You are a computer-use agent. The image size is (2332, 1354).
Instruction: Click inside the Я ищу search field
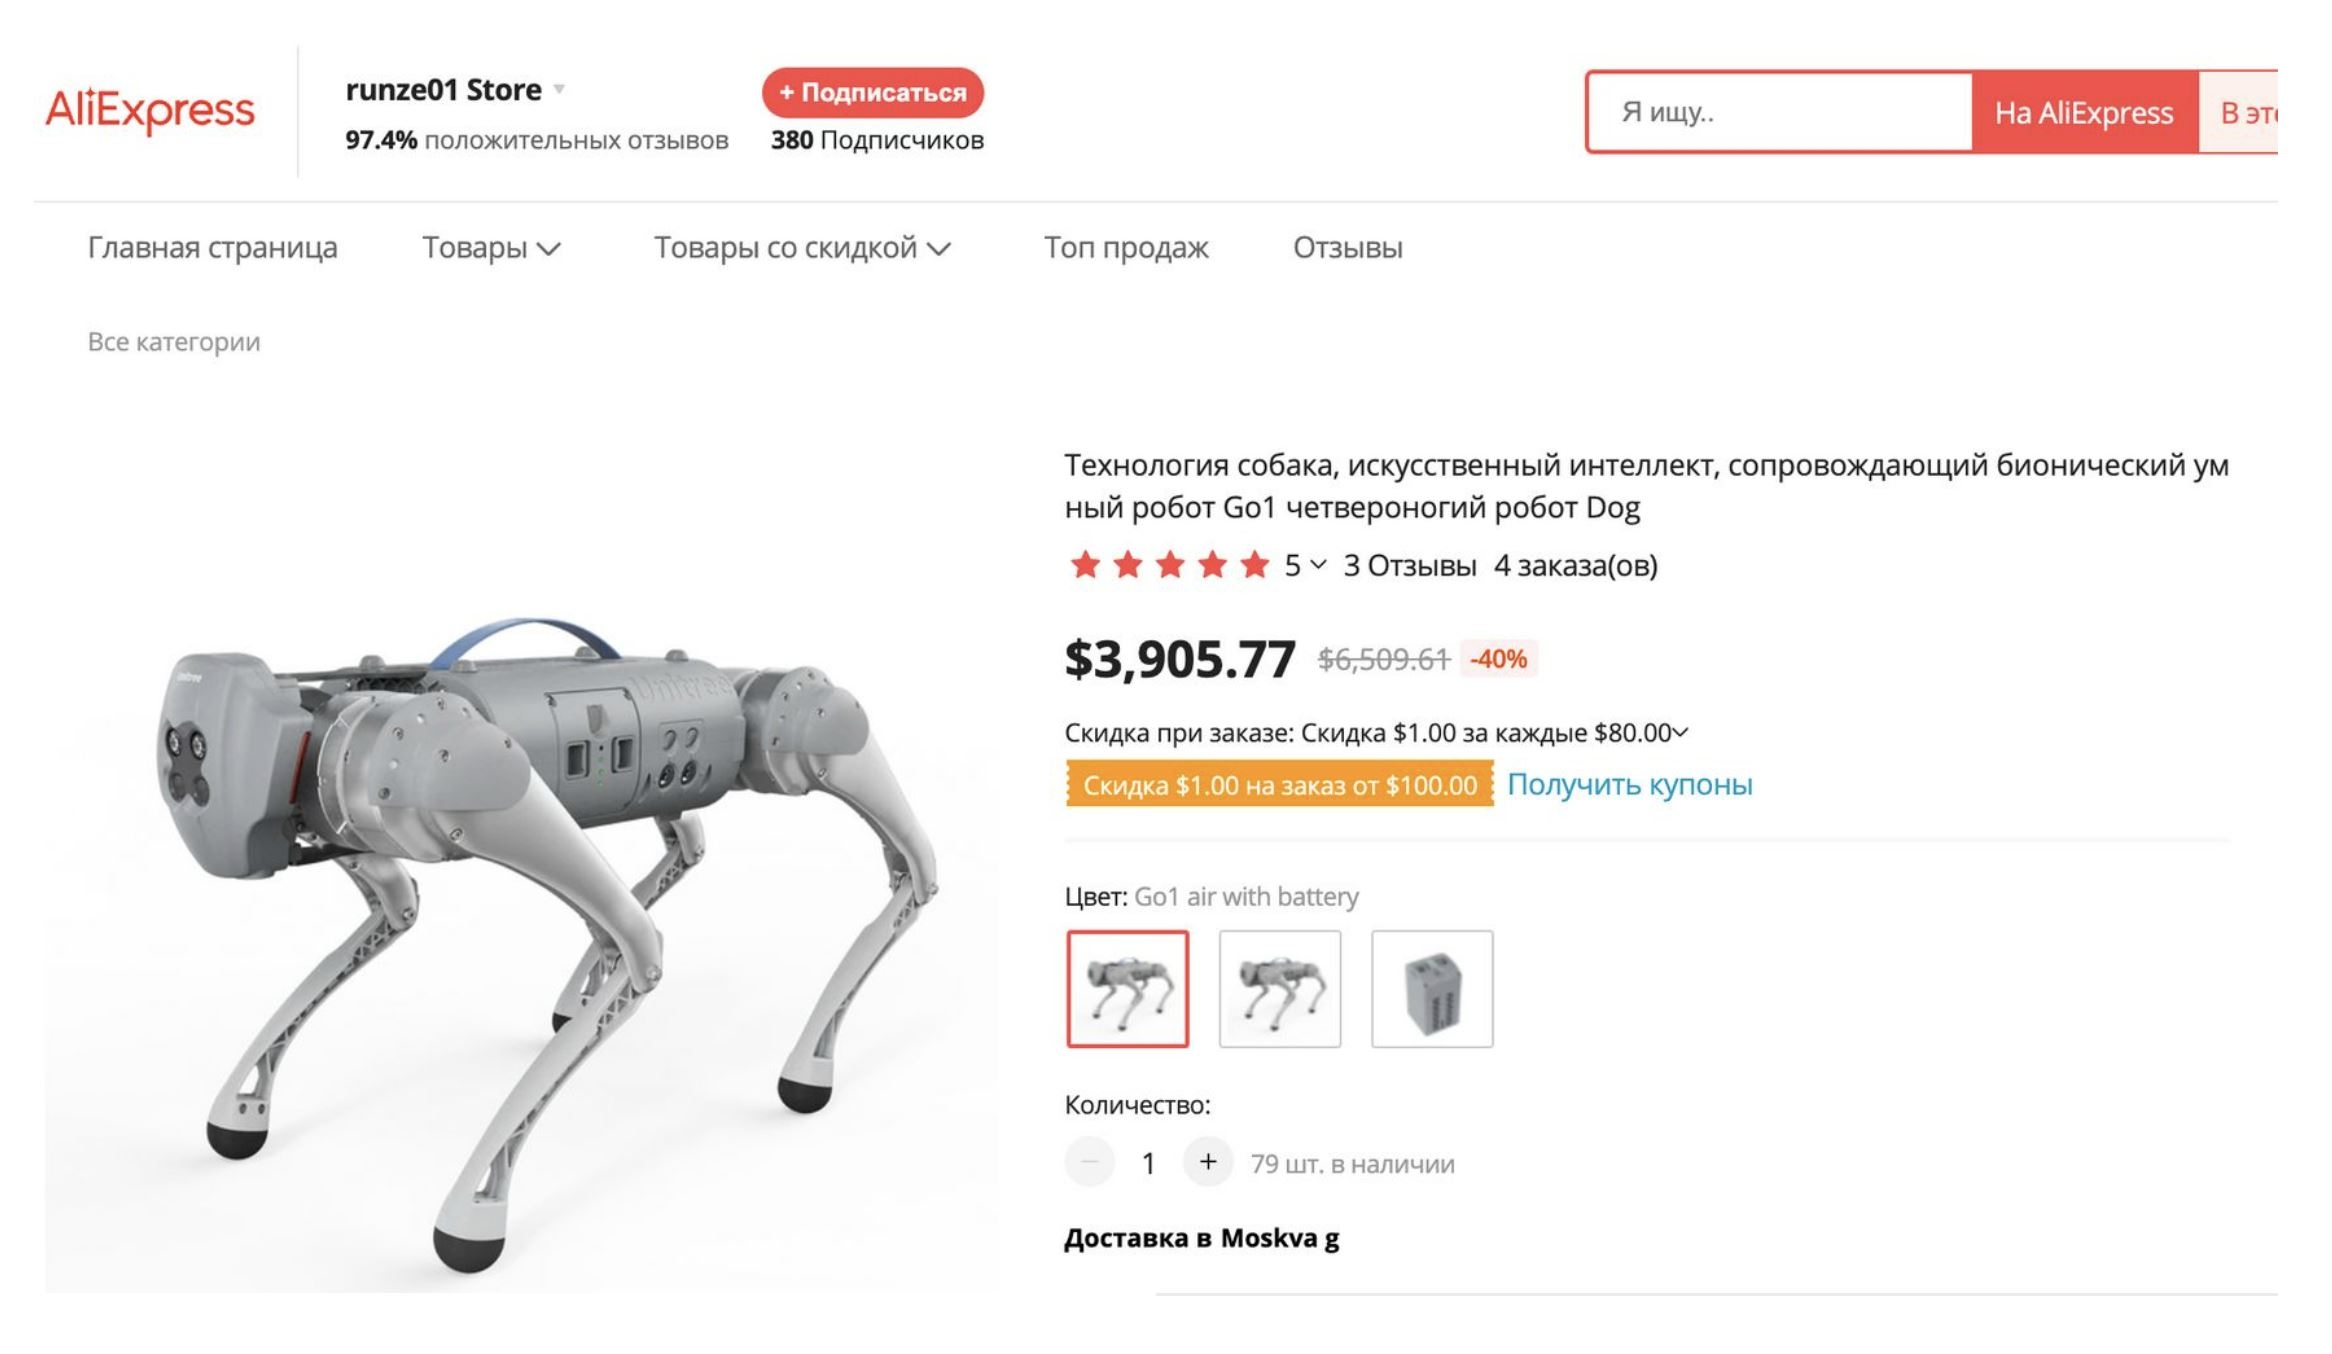coord(1780,113)
